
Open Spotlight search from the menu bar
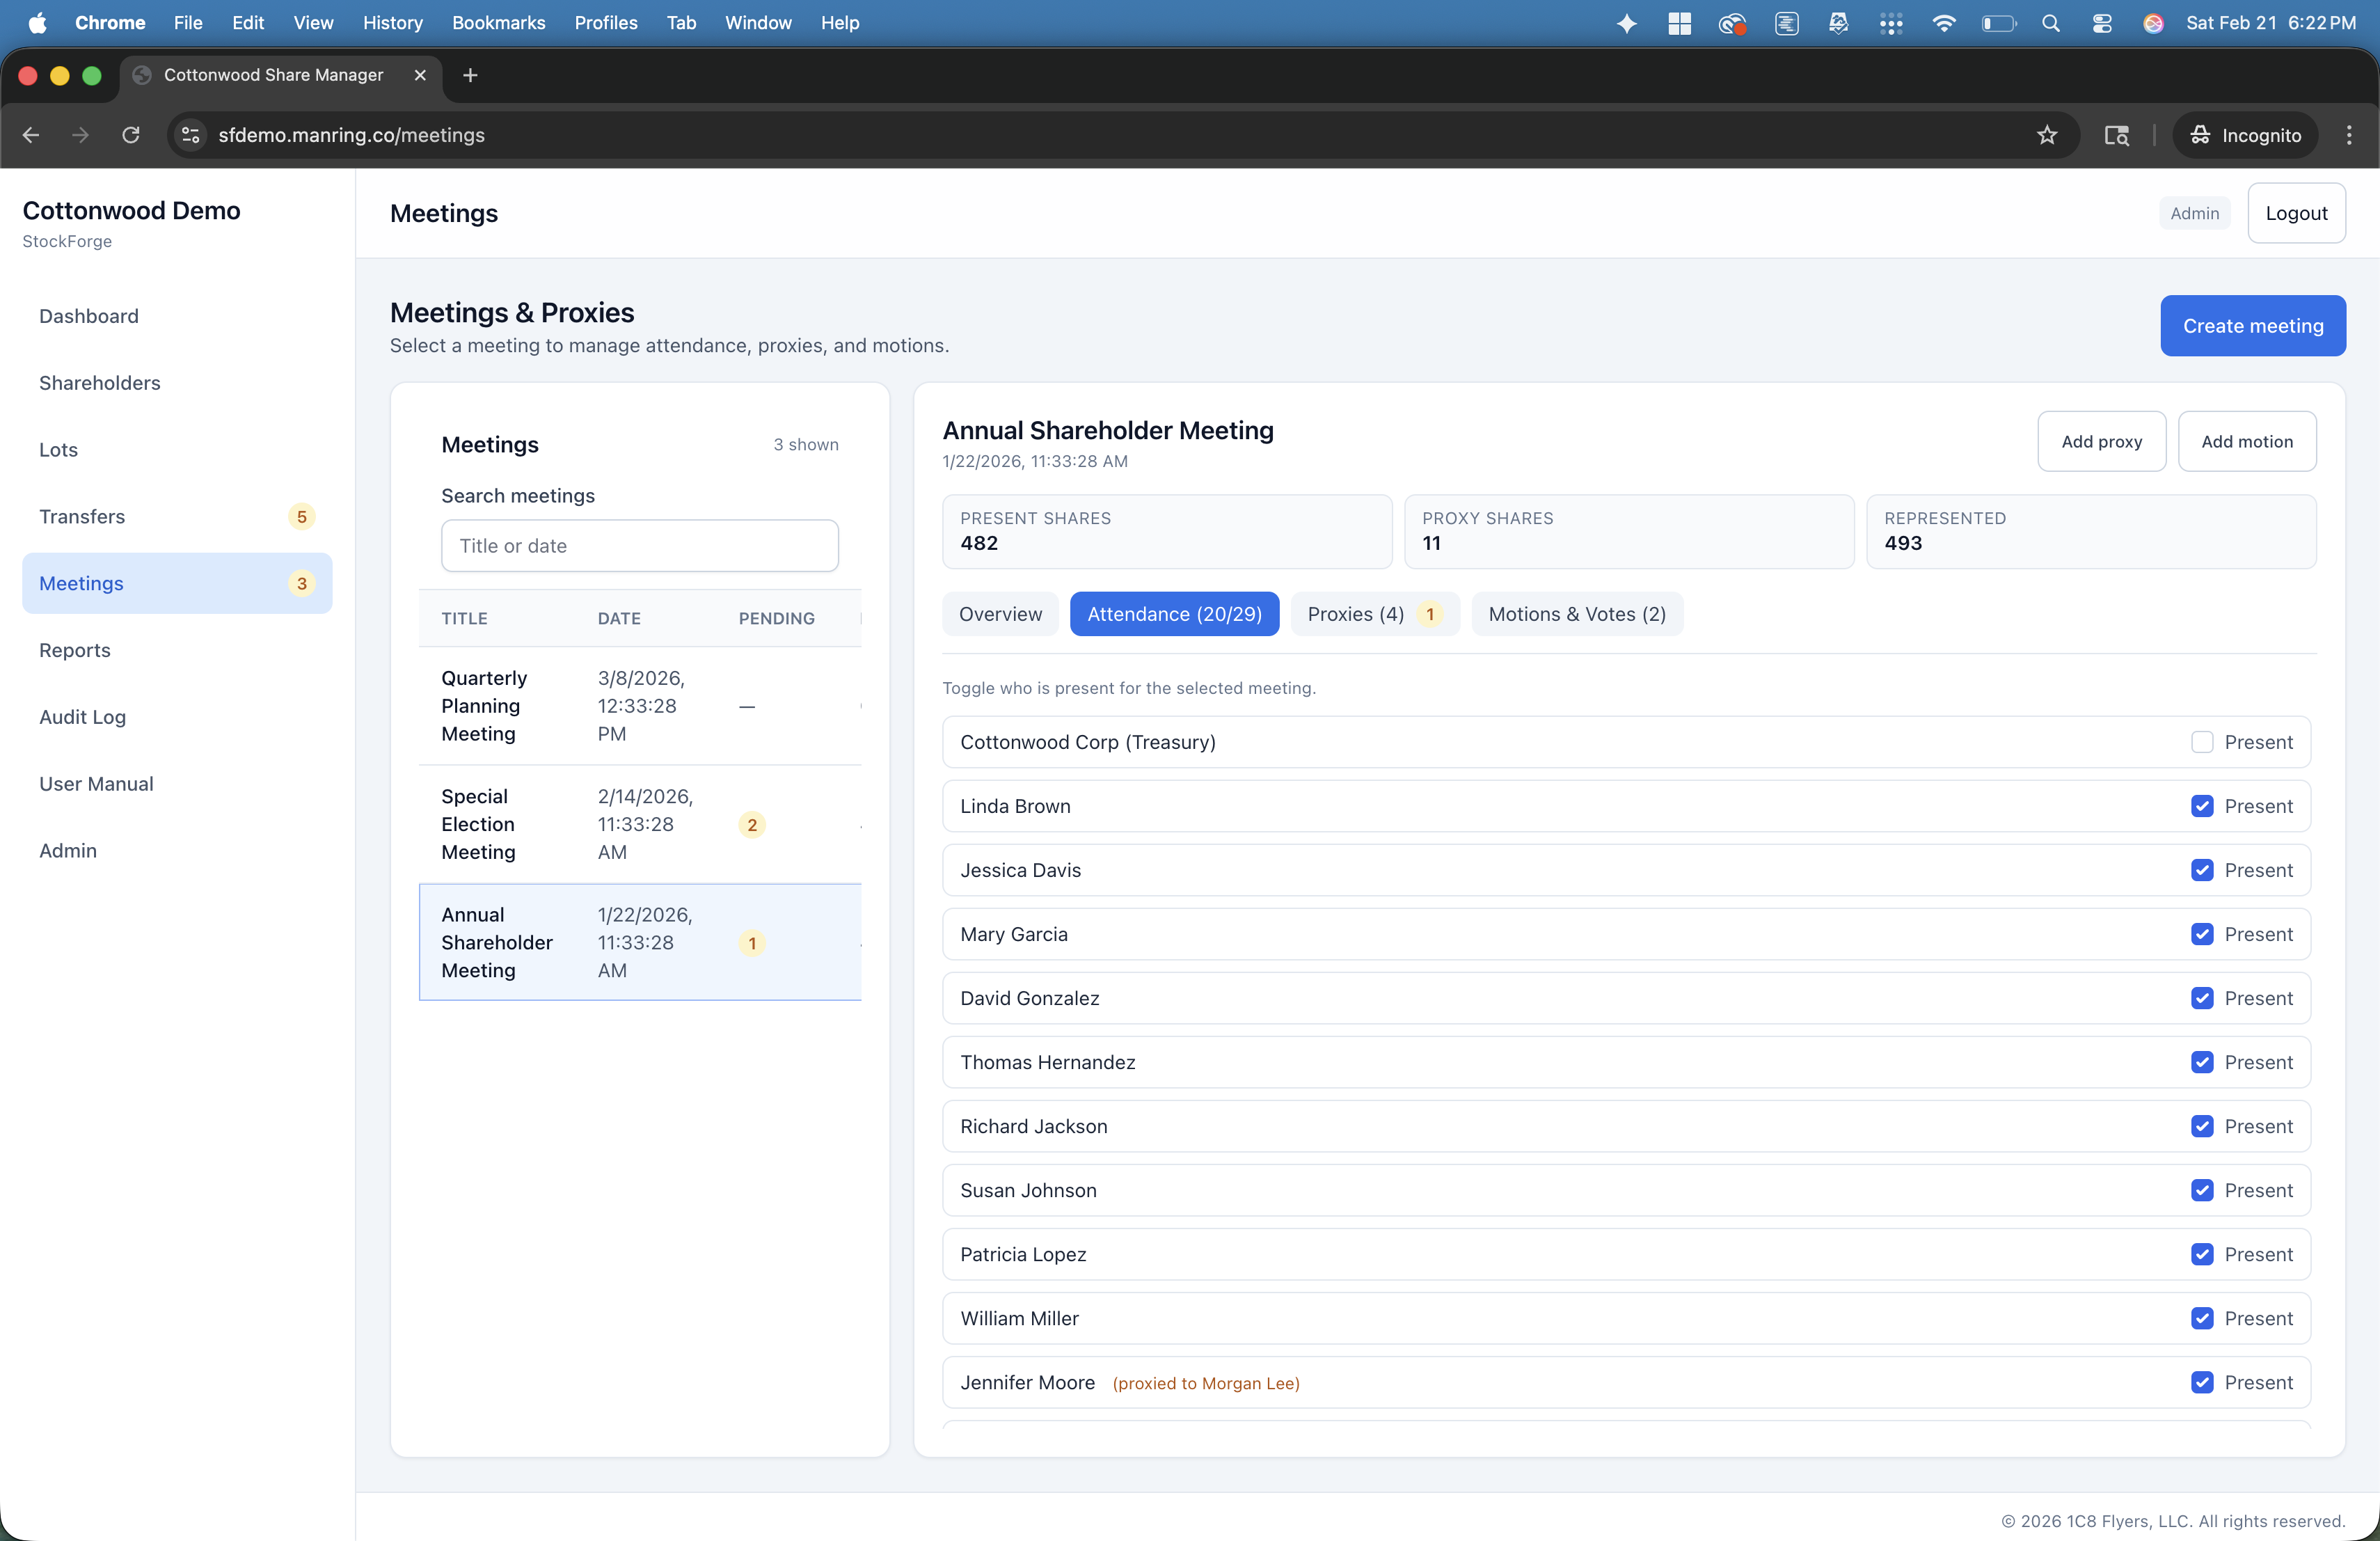pyautogui.click(x=2051, y=22)
